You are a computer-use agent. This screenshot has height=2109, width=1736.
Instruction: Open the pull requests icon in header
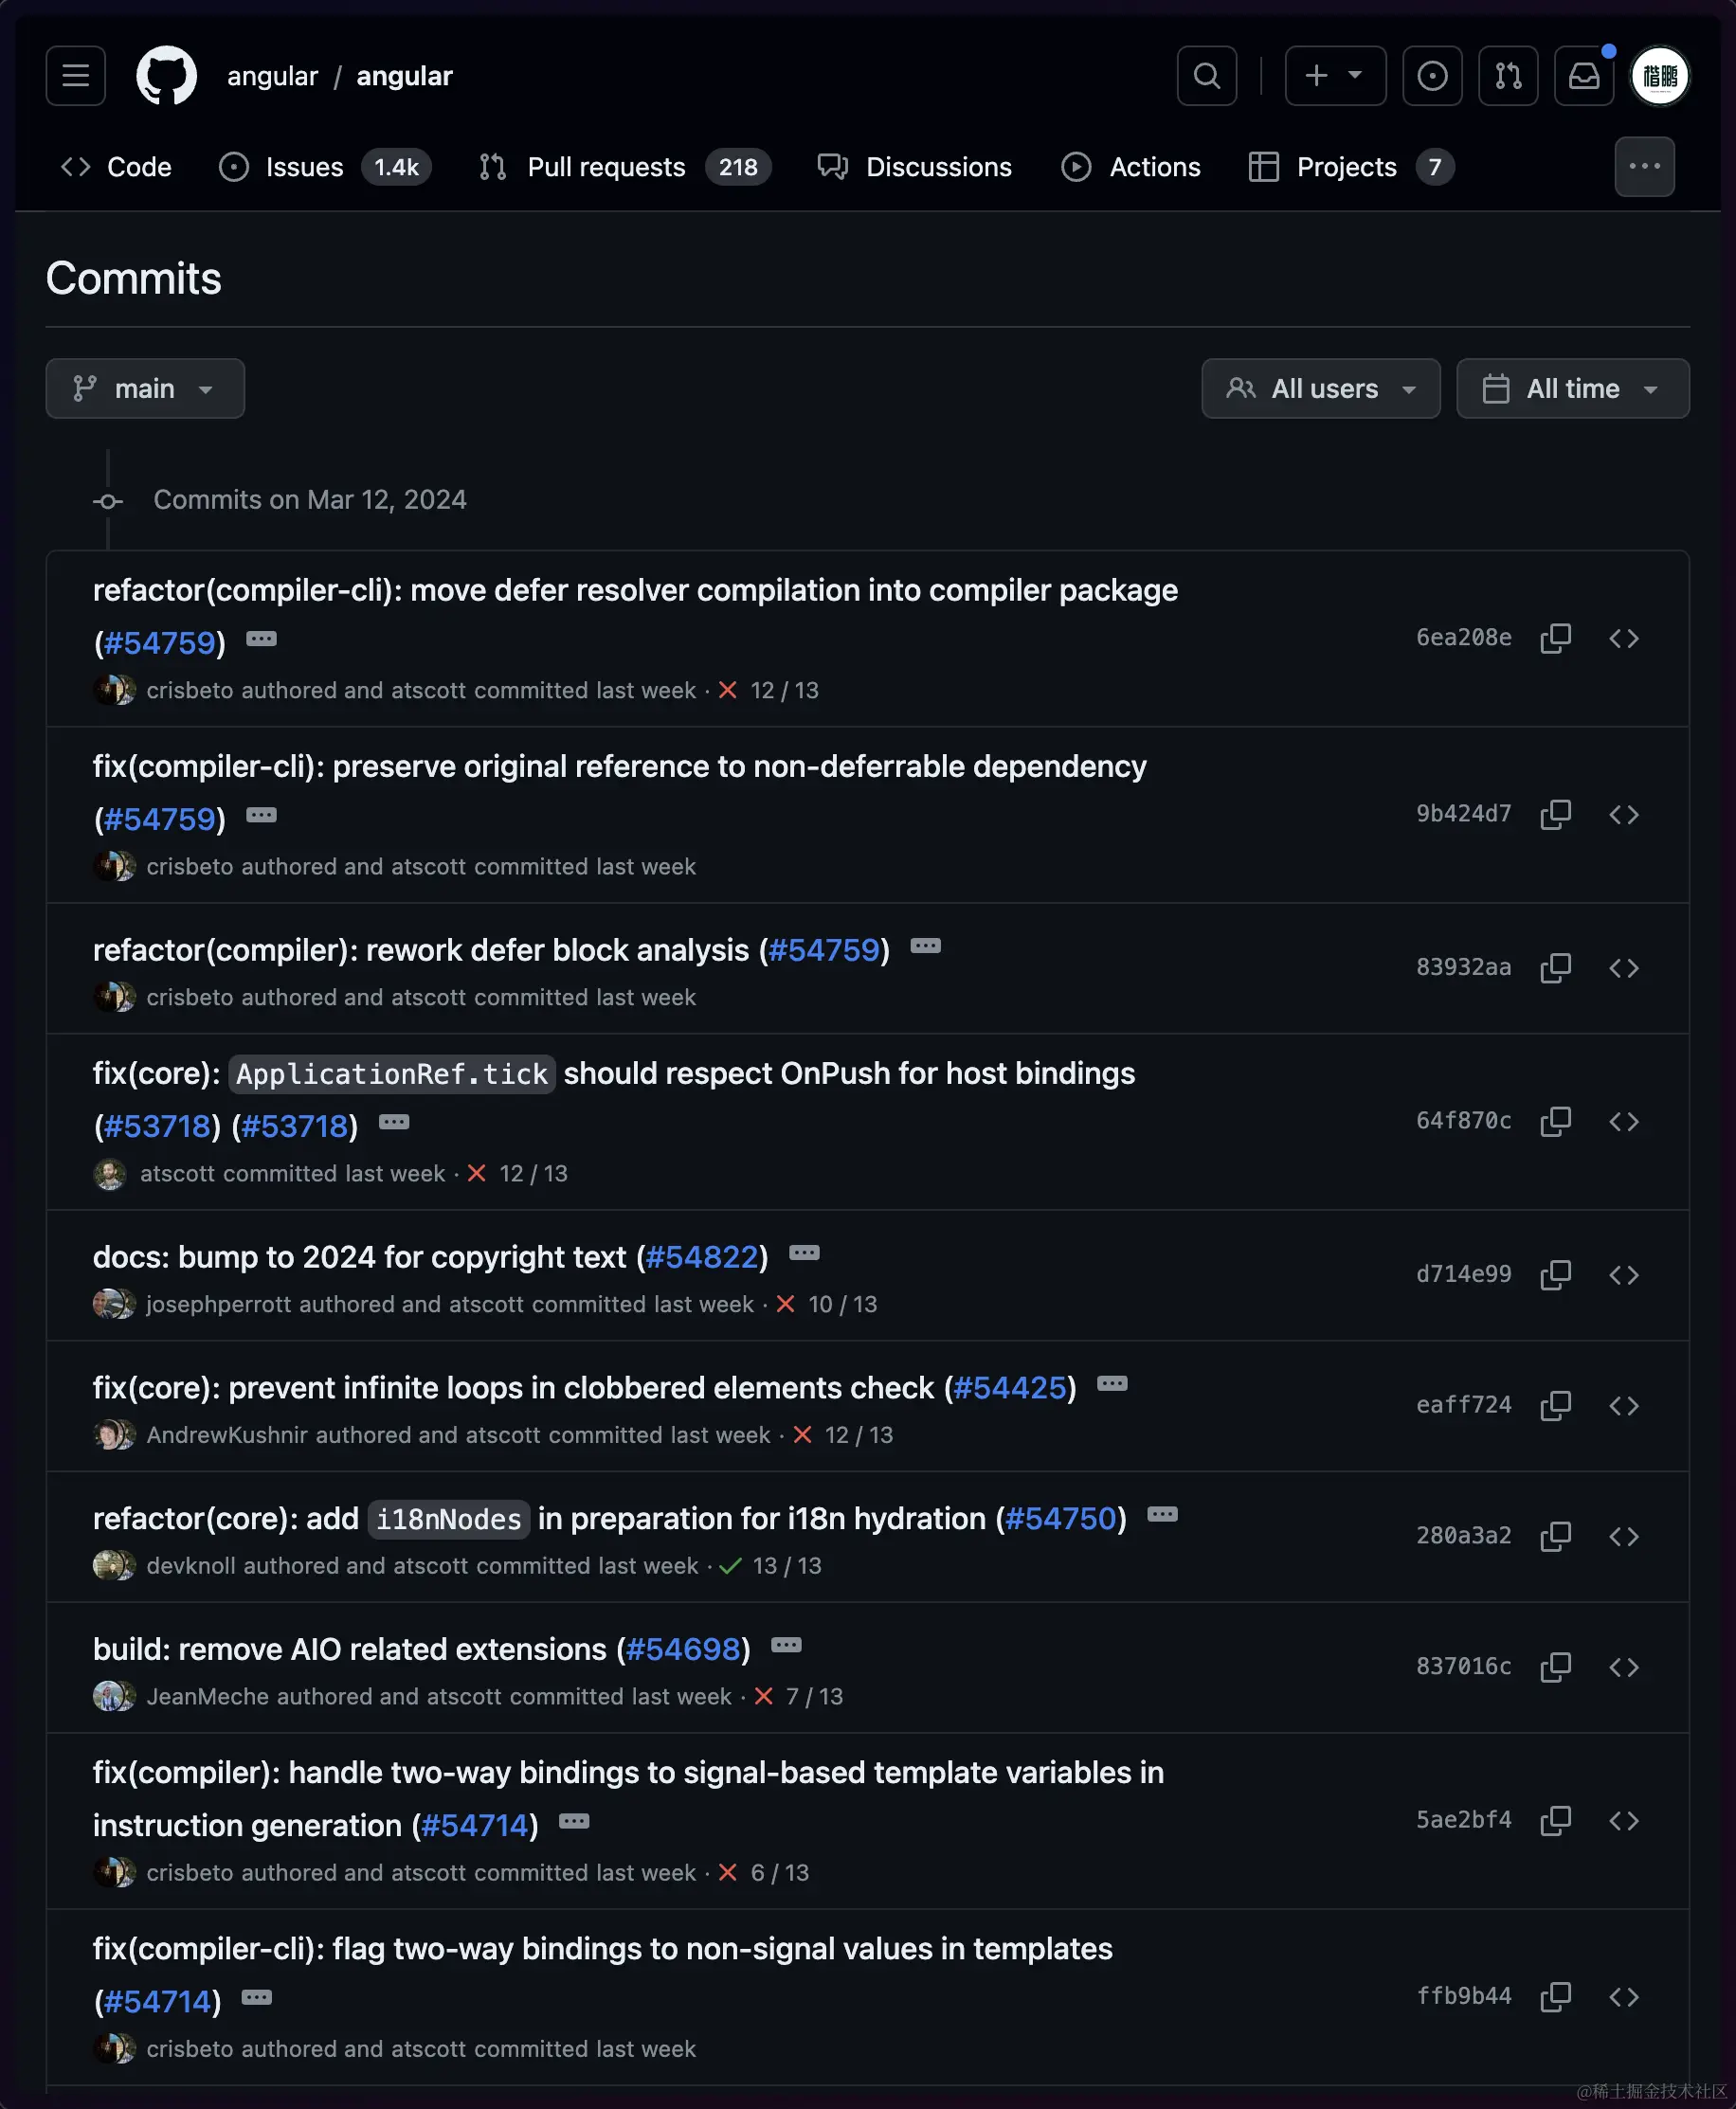point(1508,76)
